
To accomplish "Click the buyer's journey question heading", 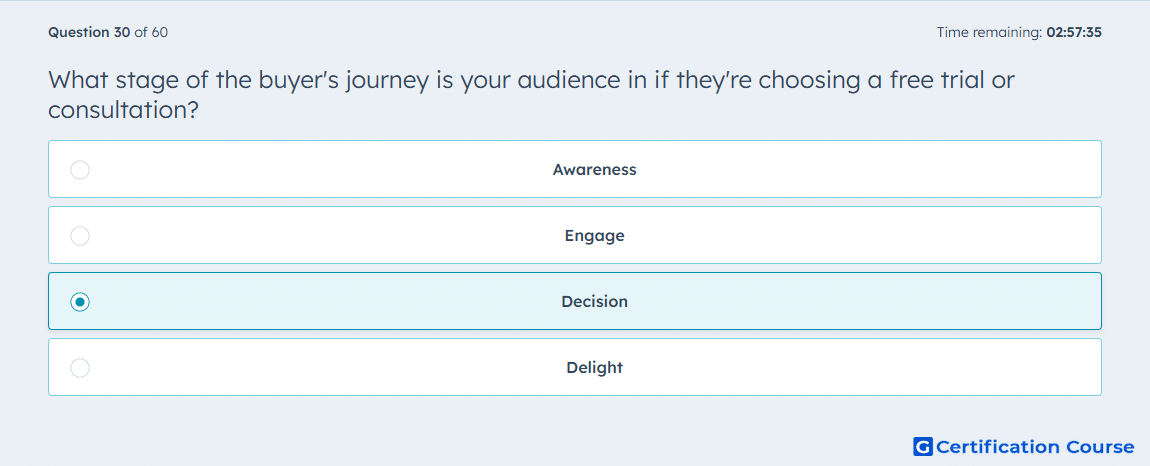I will tap(532, 95).
